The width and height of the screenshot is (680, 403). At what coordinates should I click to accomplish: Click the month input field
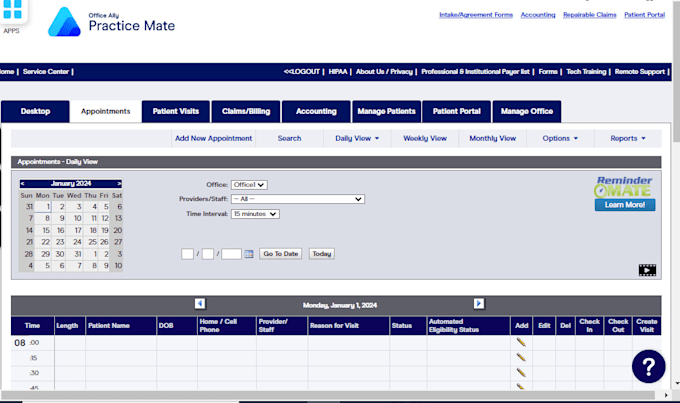(187, 254)
